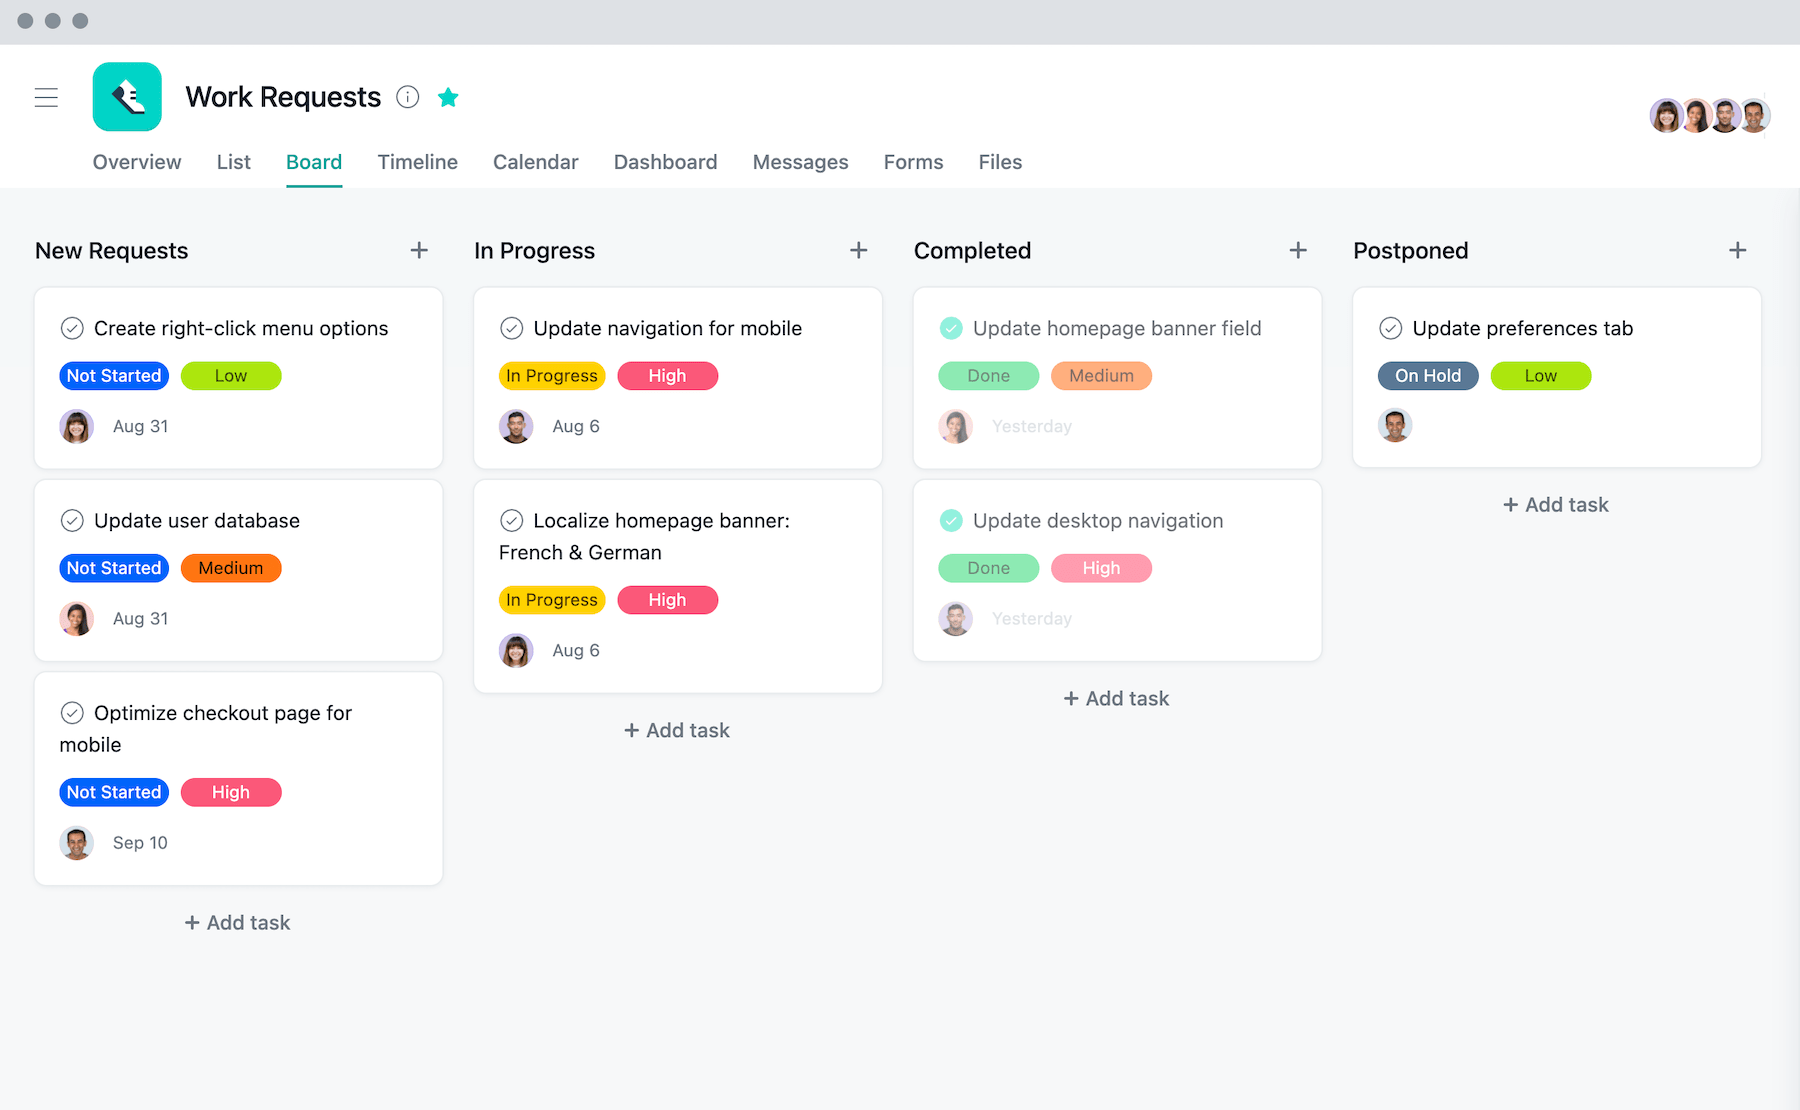Mark 'Update user database' task complete

pyautogui.click(x=72, y=521)
